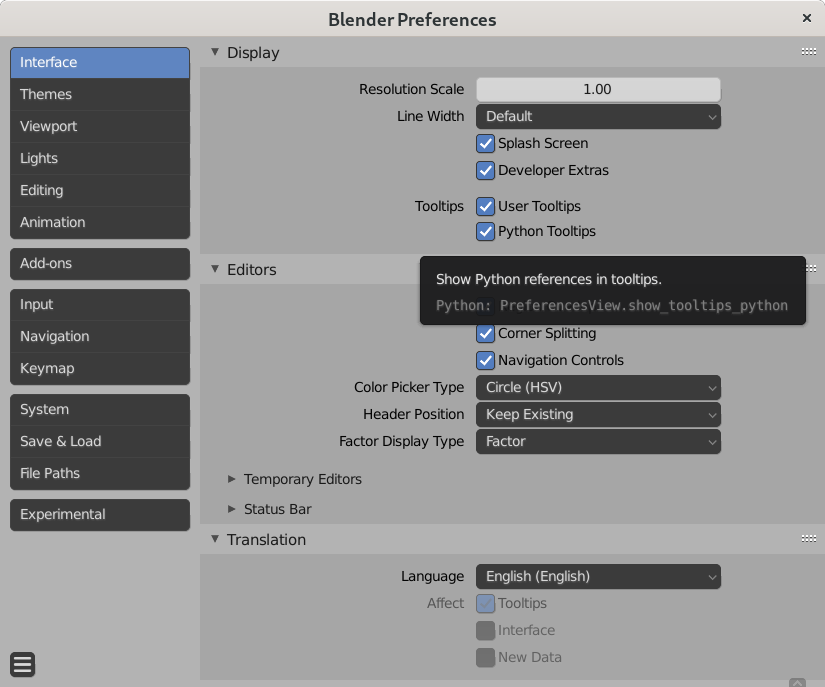Click the Resolution Scale value field
The height and width of the screenshot is (687, 825).
[598, 89]
